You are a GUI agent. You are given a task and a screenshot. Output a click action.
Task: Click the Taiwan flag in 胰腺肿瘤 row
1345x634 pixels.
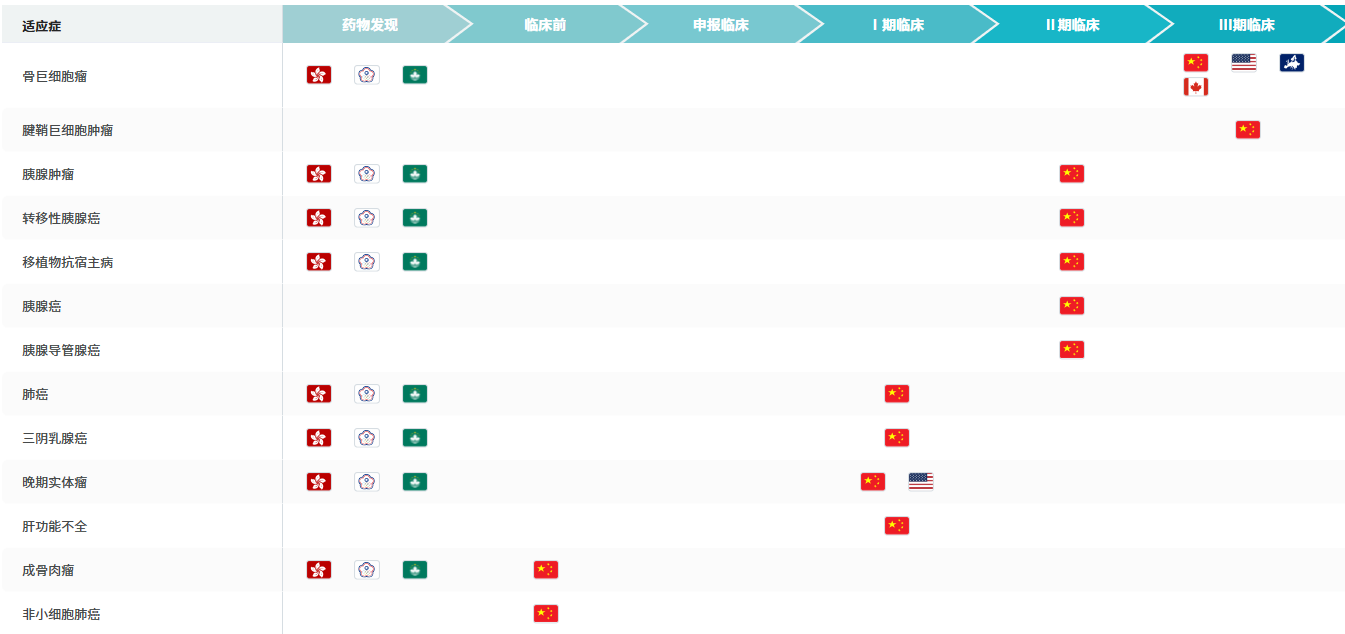pos(367,174)
